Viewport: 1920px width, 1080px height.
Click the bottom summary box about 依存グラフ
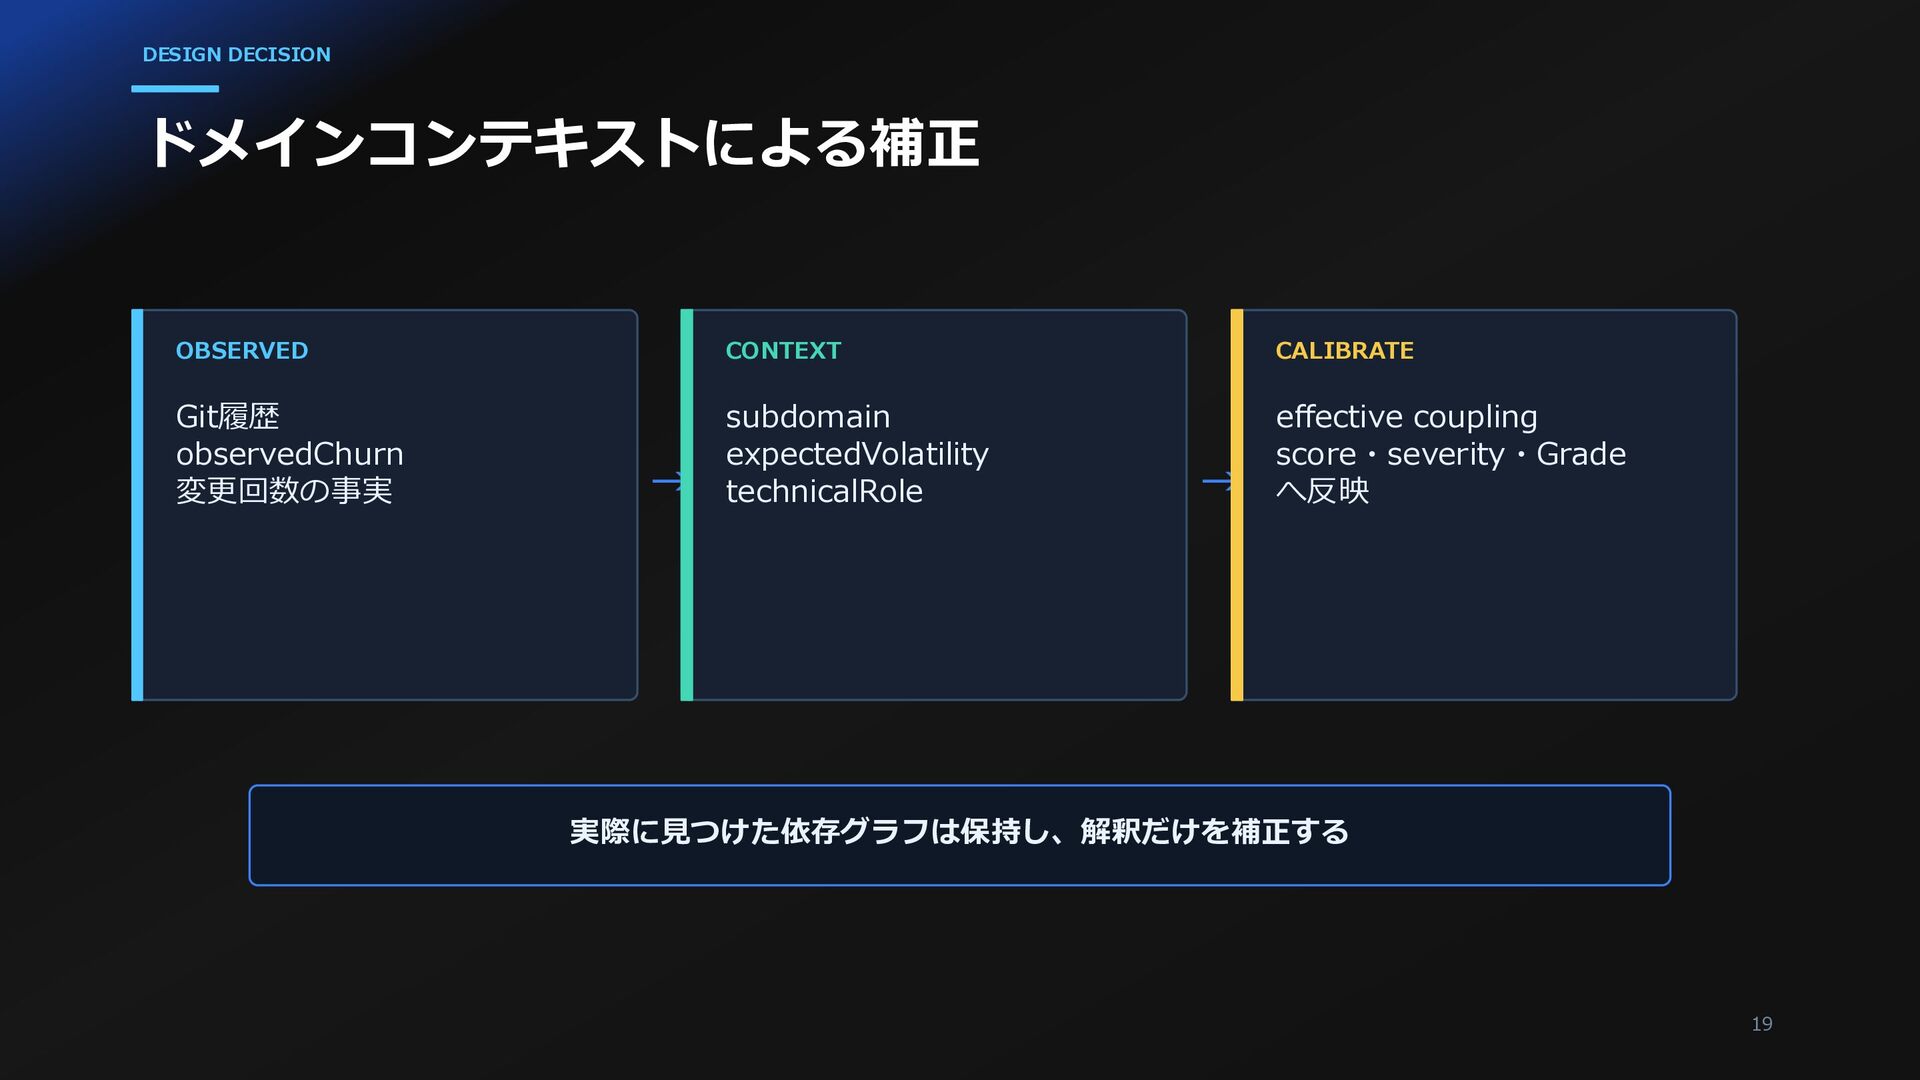click(959, 835)
